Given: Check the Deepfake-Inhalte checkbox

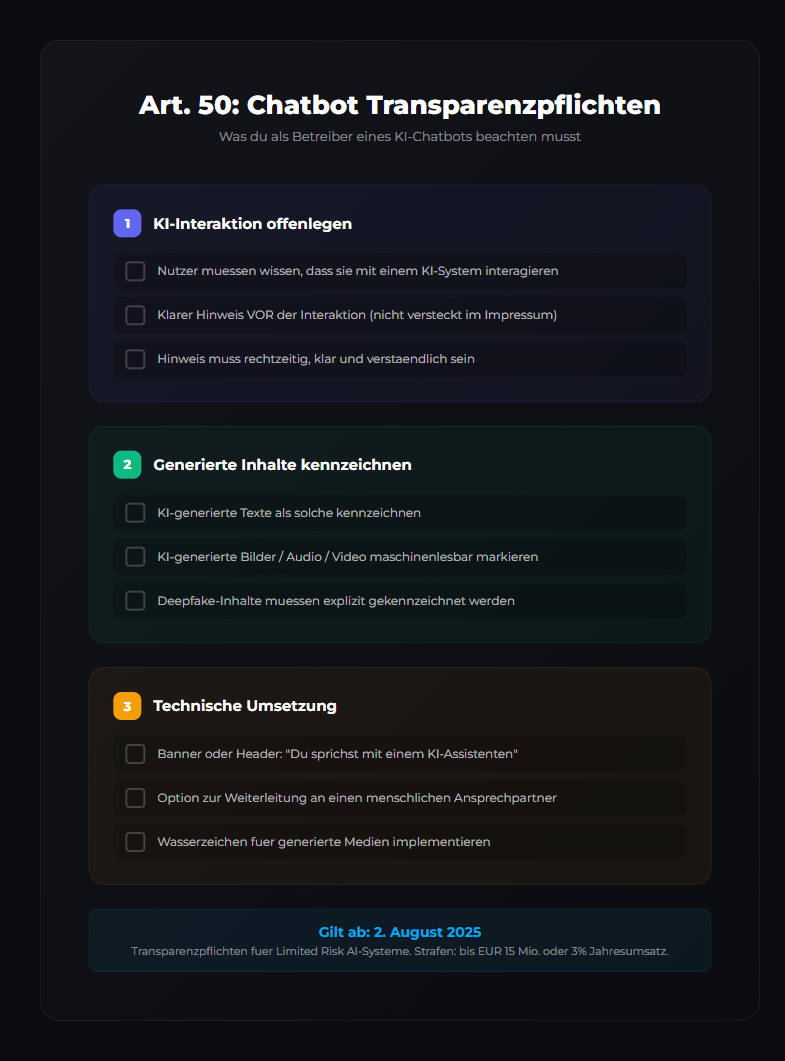Looking at the screenshot, I should coord(135,600).
